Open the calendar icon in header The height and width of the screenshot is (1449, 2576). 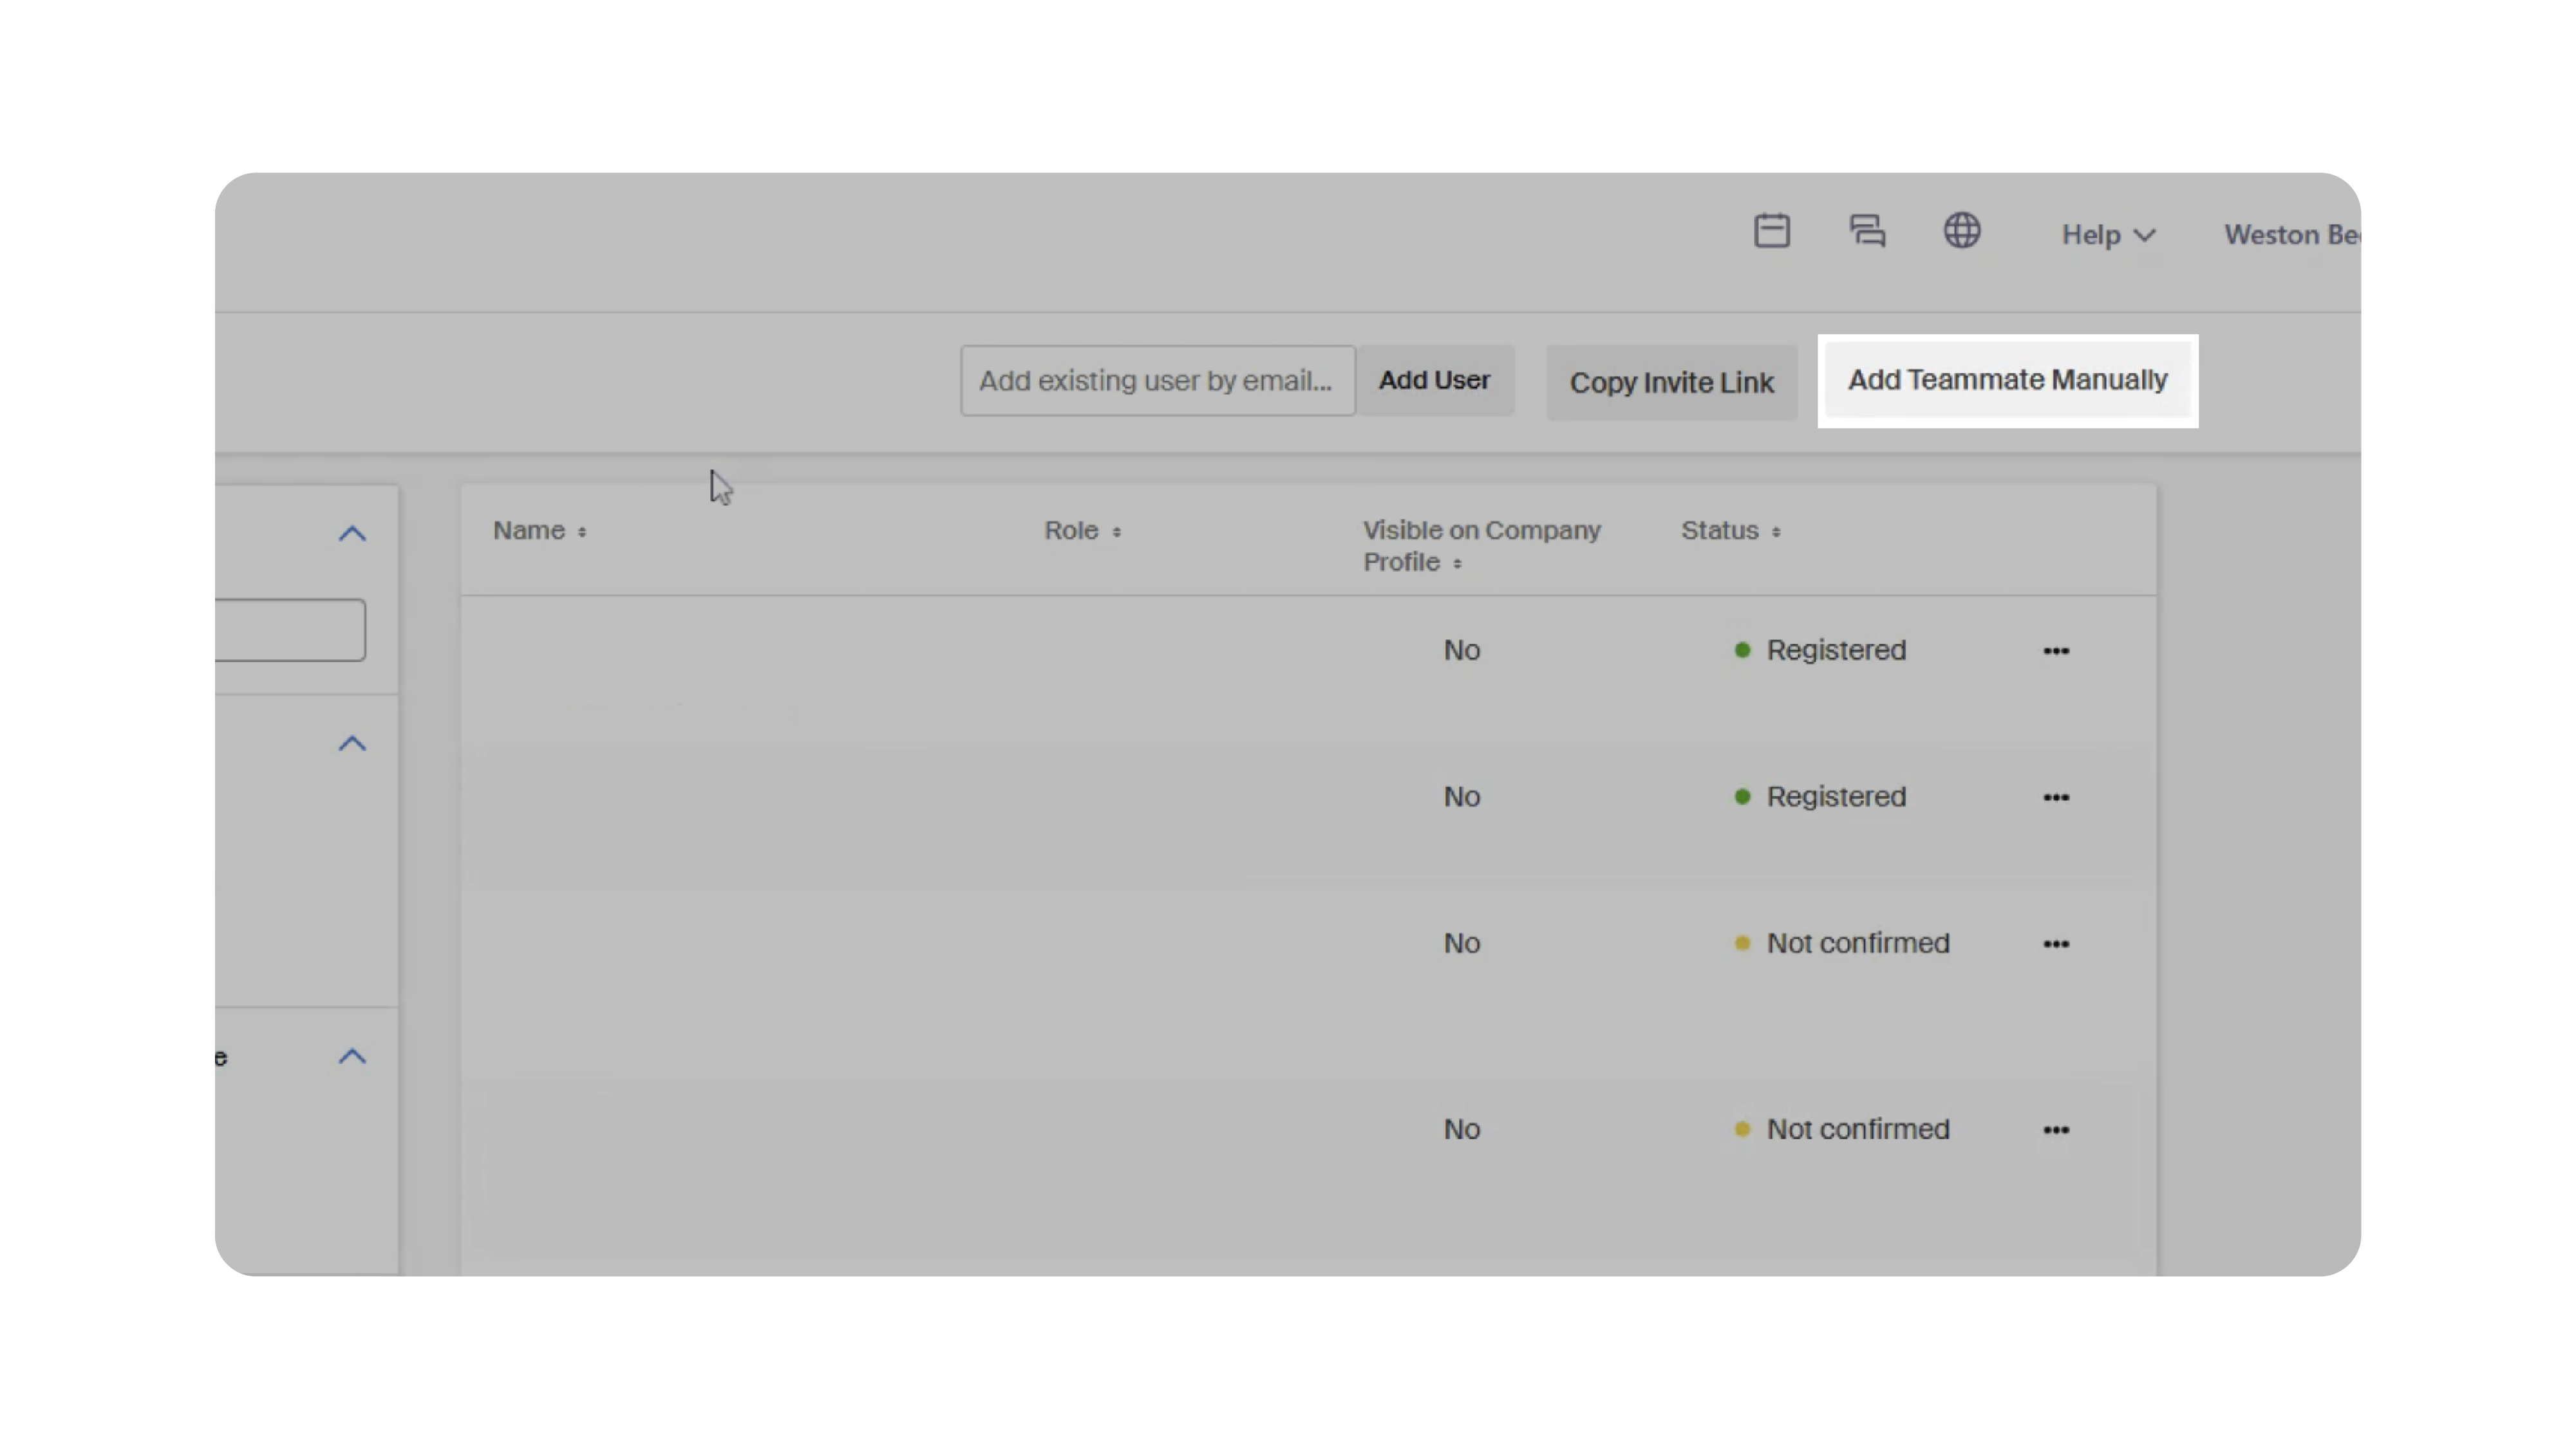(1771, 231)
